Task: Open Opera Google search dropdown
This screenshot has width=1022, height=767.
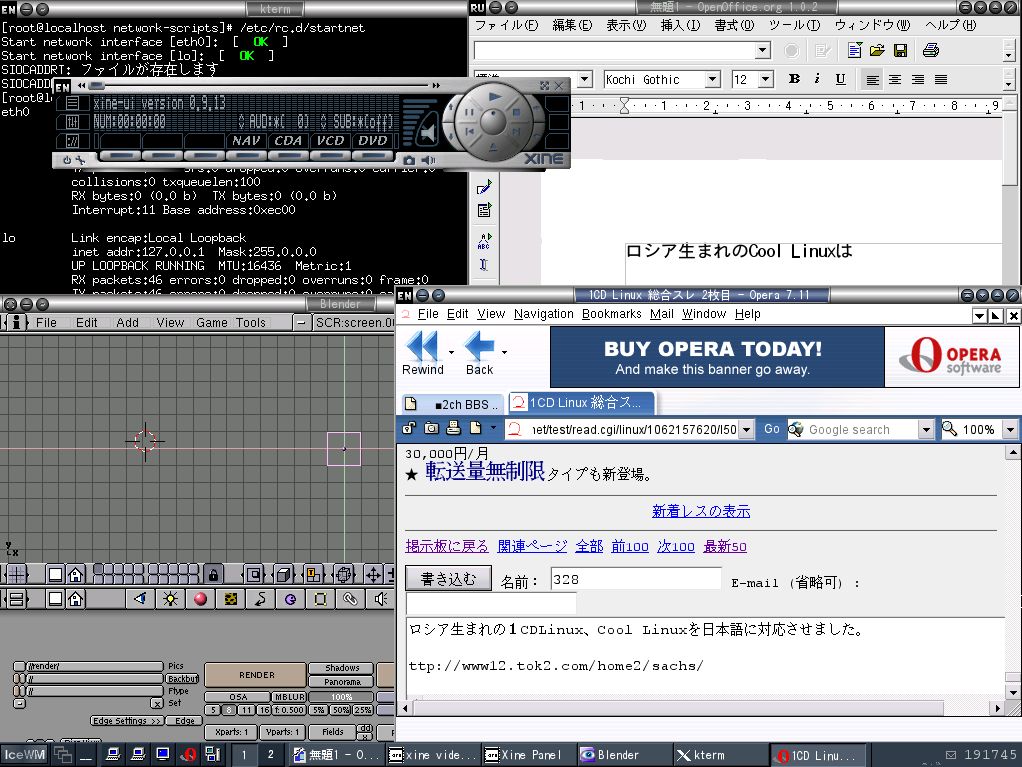Action: click(926, 429)
